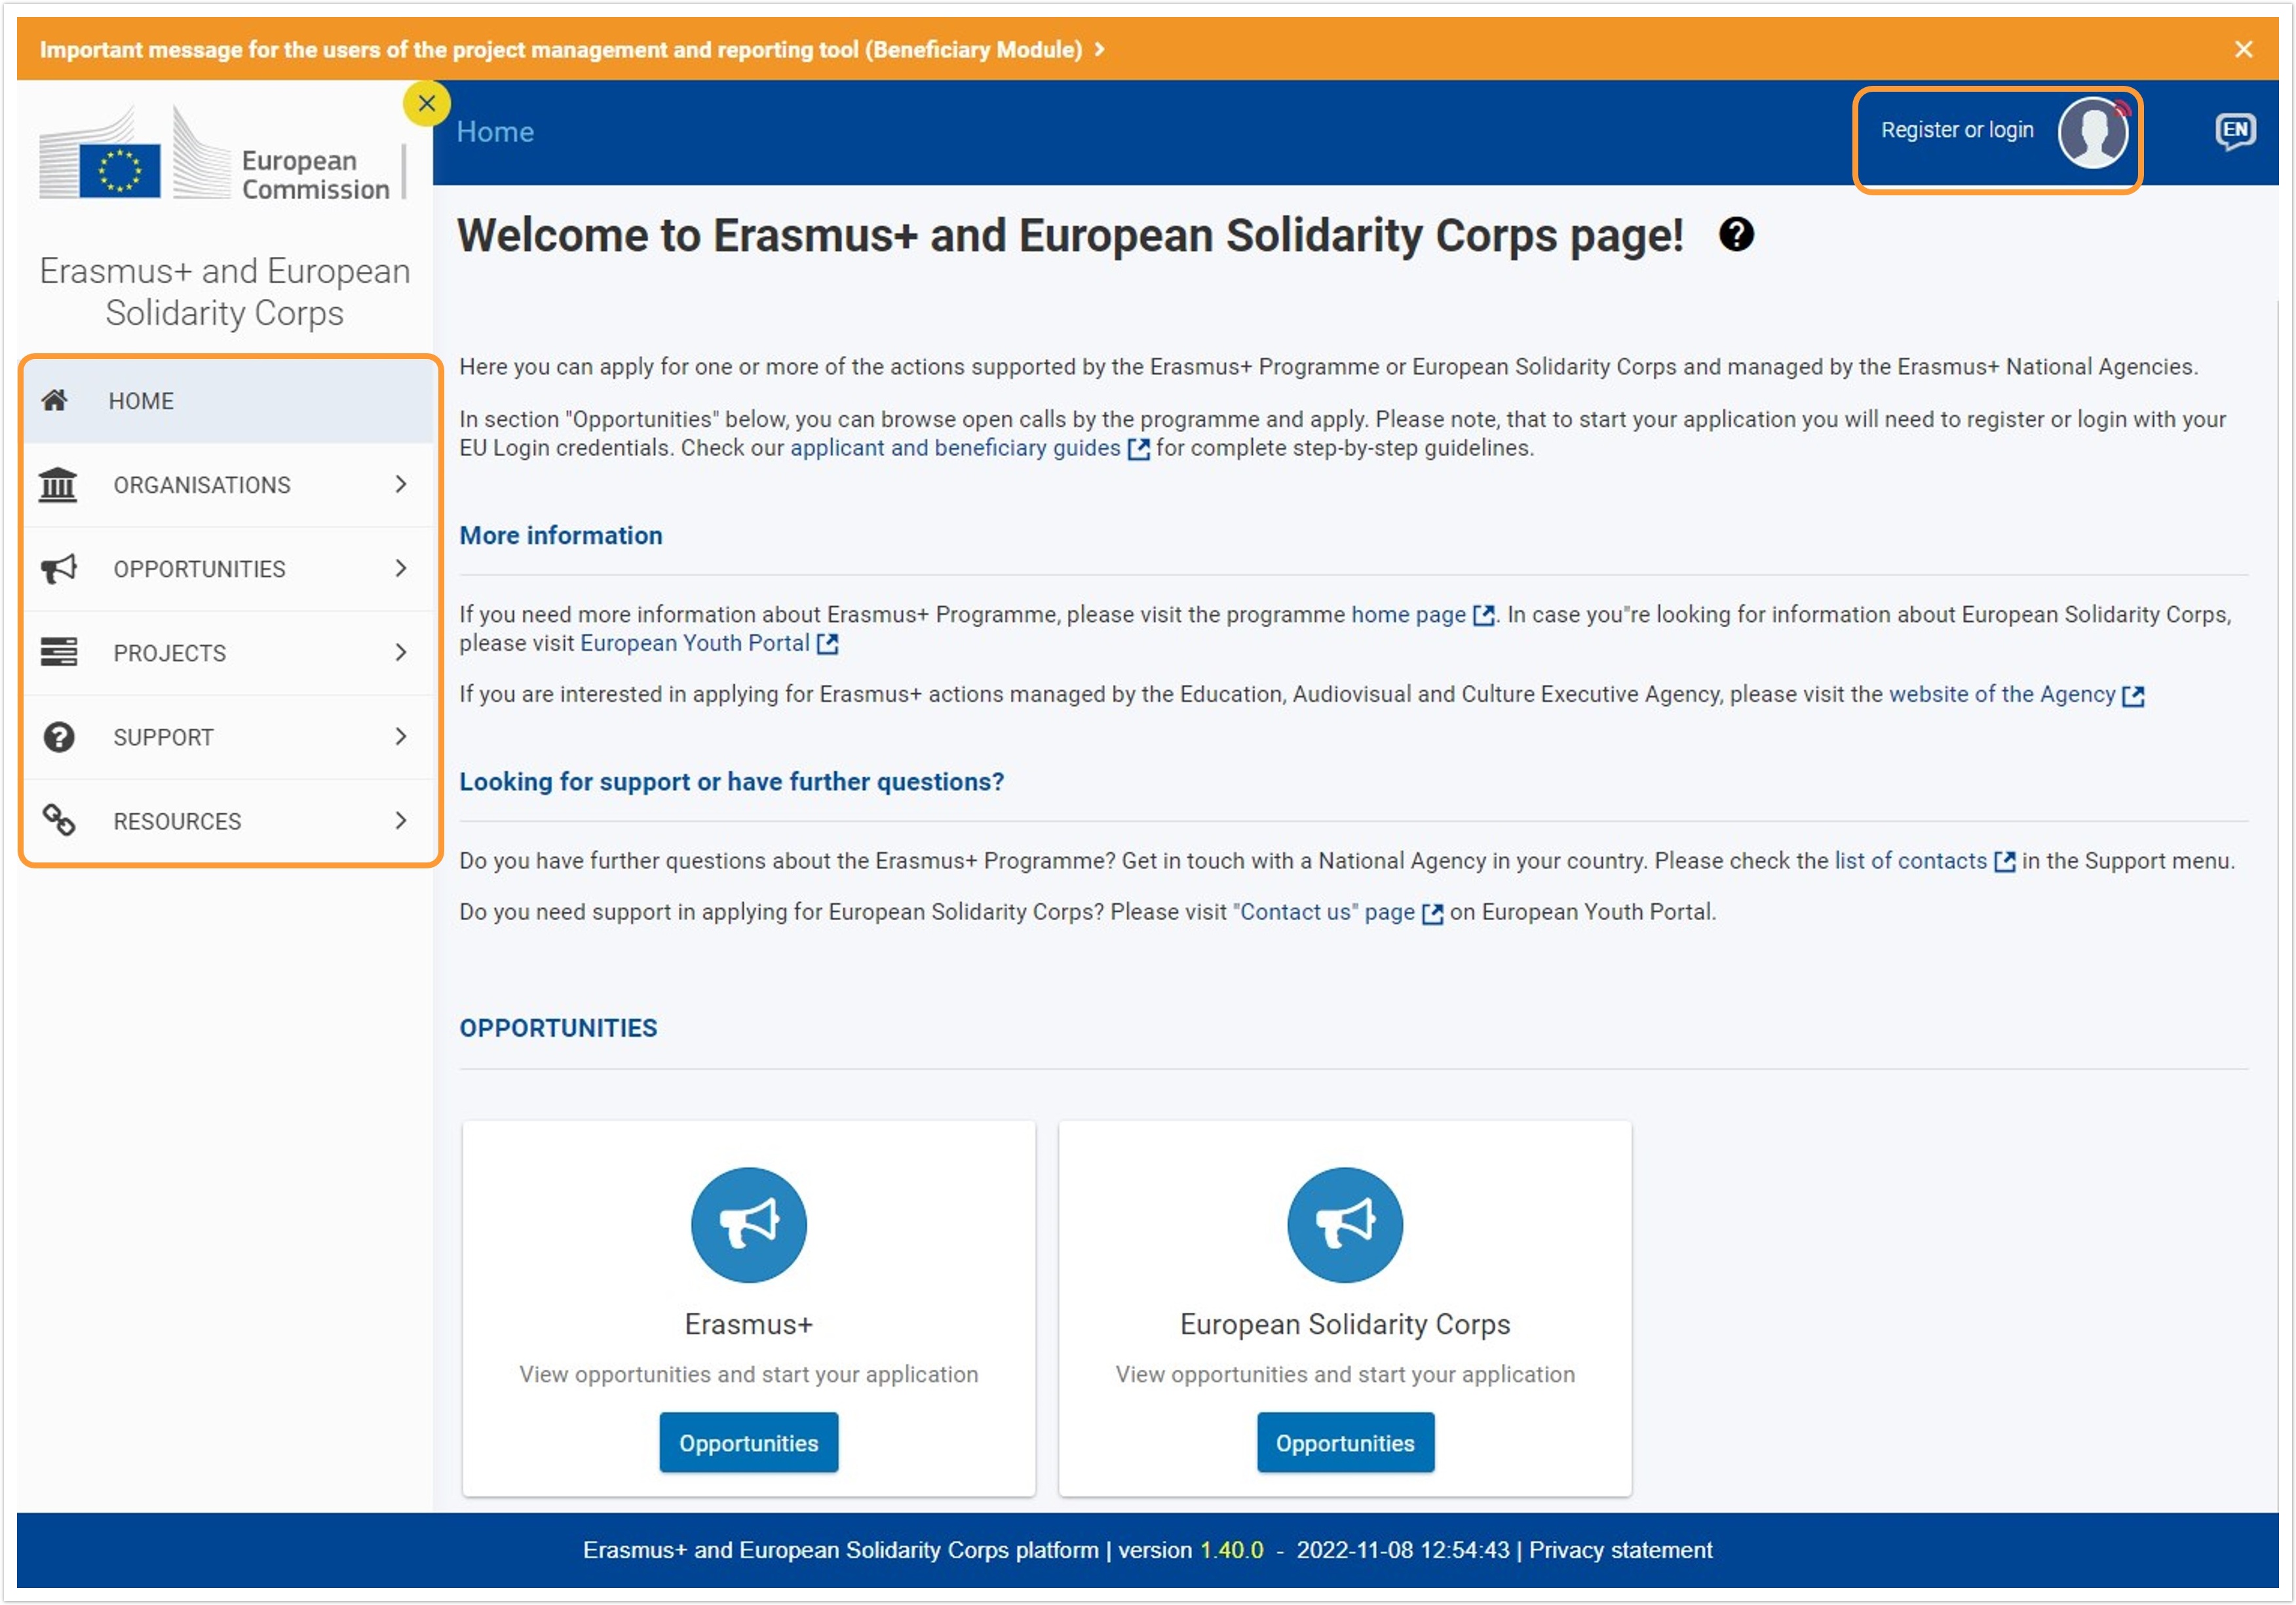Click the Erasmus+ card megaphone icon

click(x=748, y=1224)
